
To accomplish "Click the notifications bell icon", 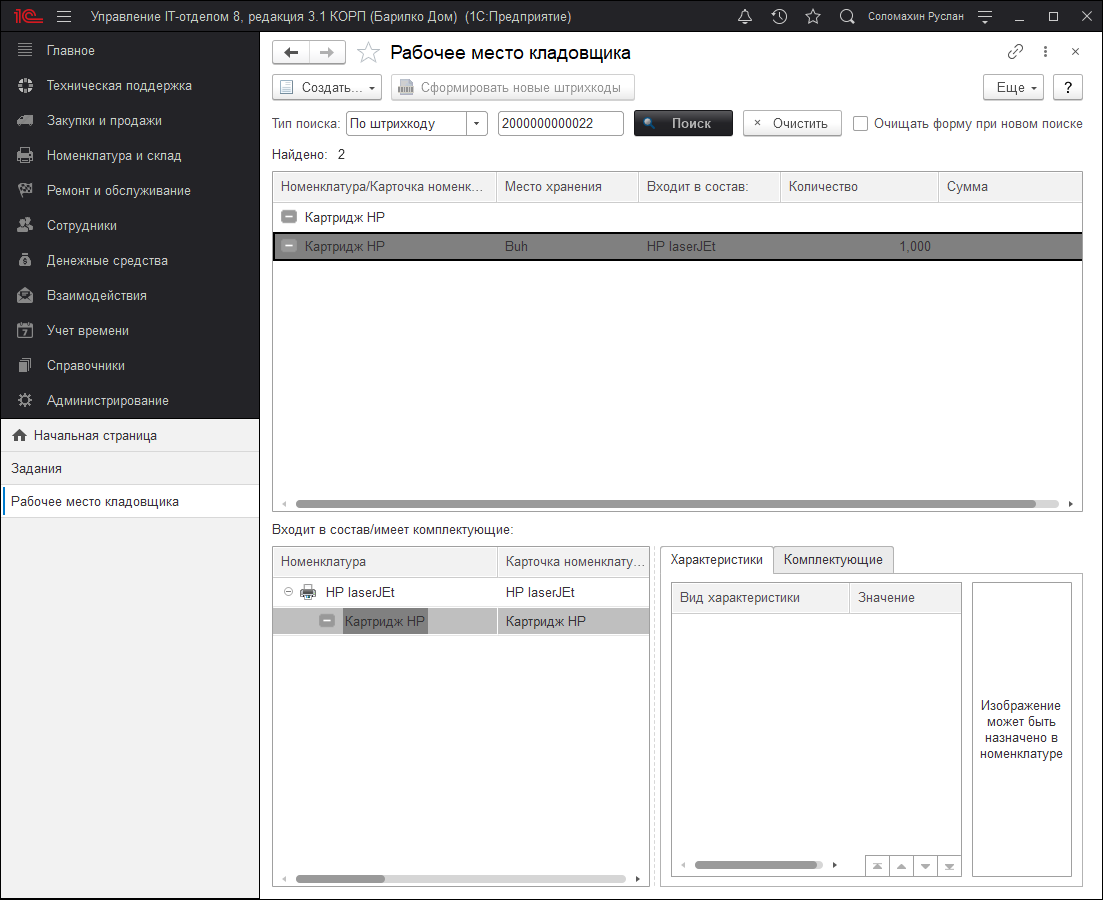I will [744, 17].
